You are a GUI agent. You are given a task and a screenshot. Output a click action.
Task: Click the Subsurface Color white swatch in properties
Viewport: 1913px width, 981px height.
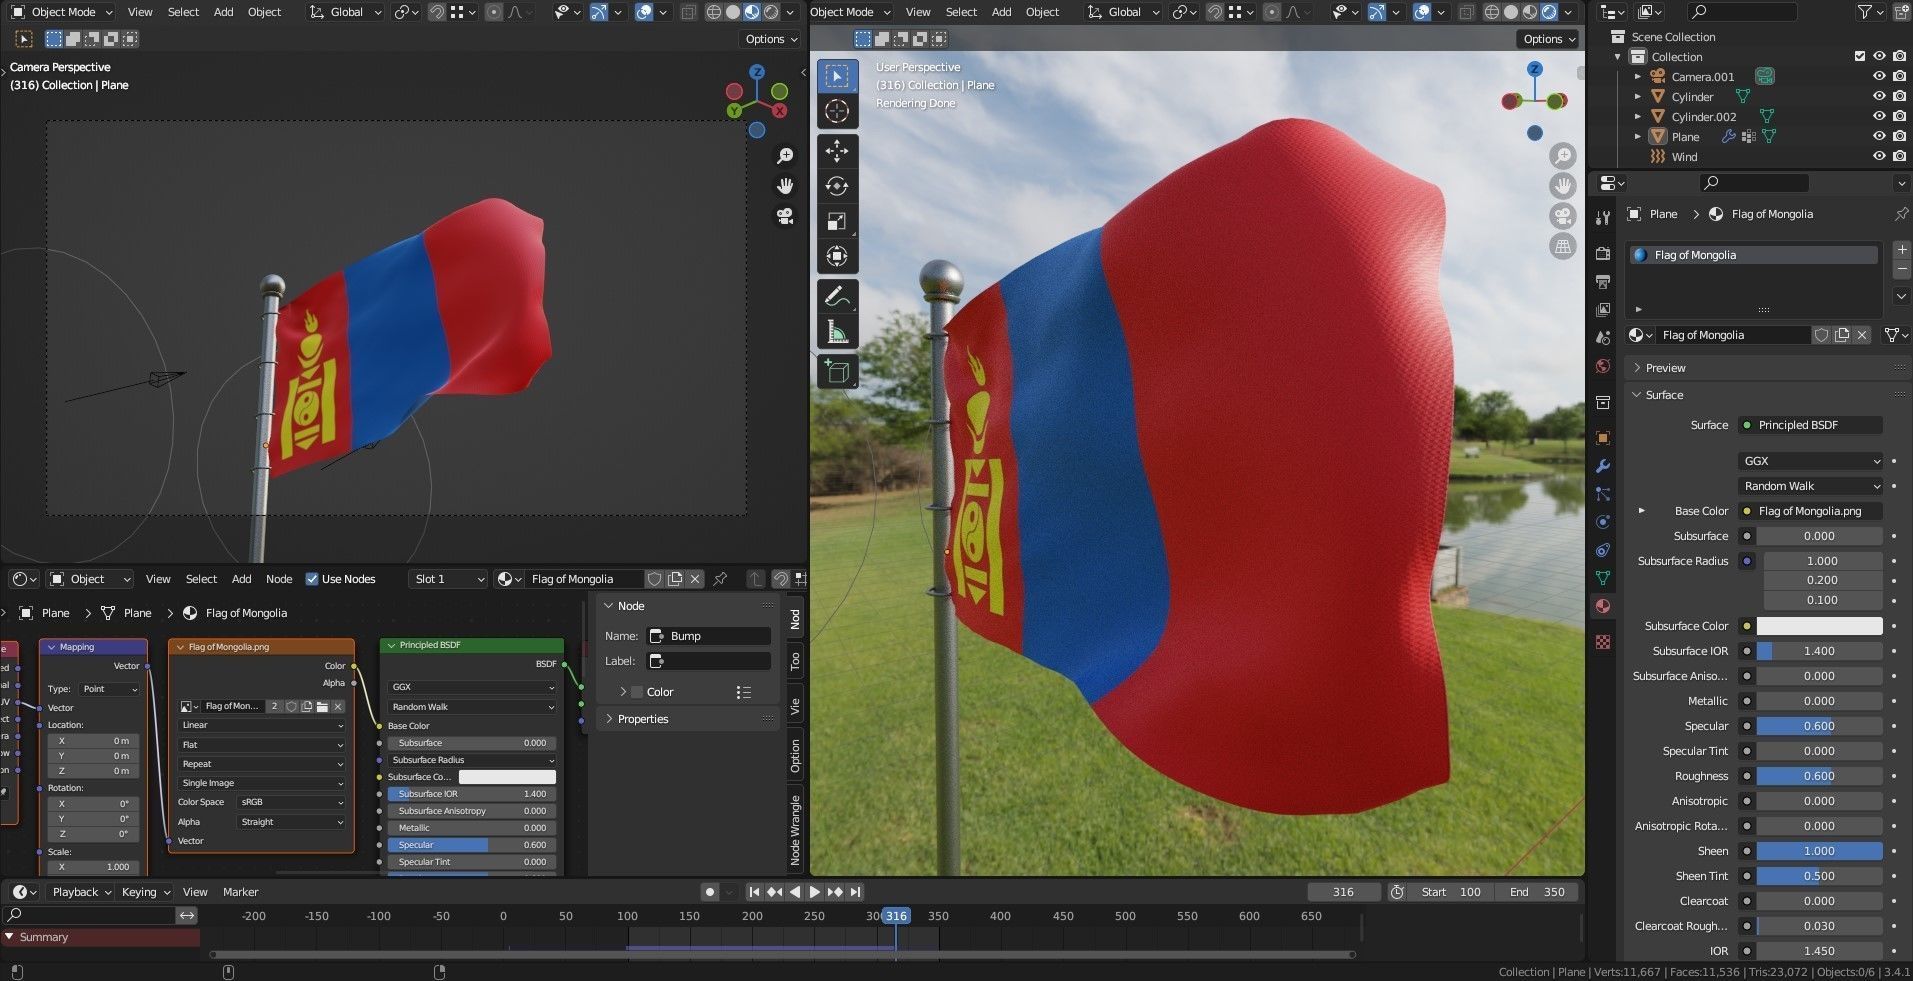point(1819,626)
